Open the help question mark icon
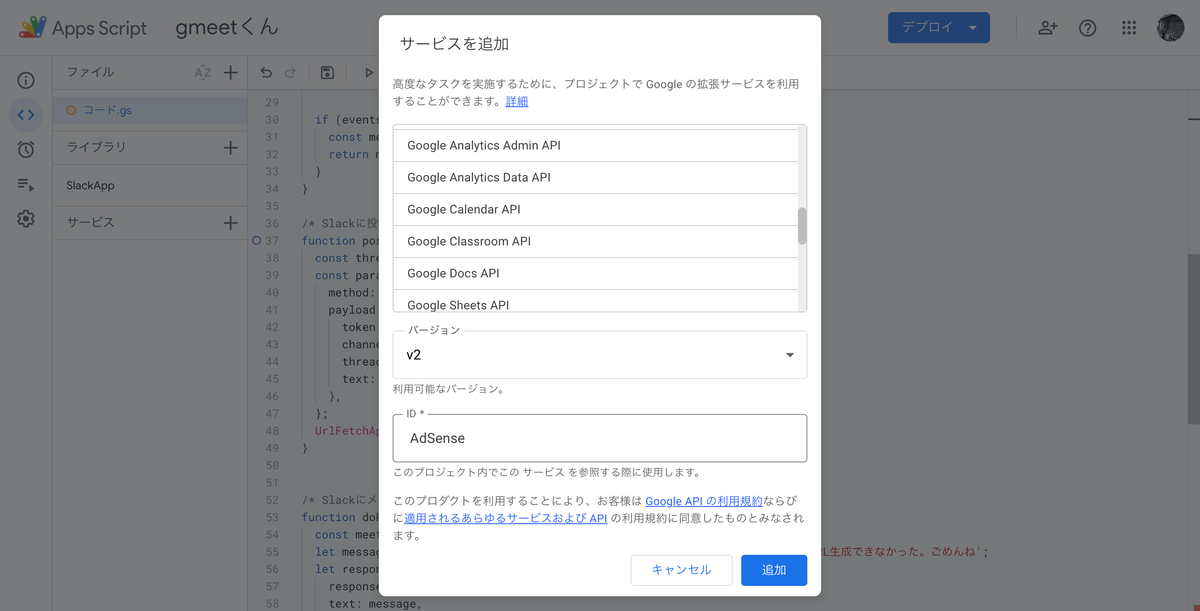This screenshot has height=611, width=1200. pyautogui.click(x=1088, y=28)
